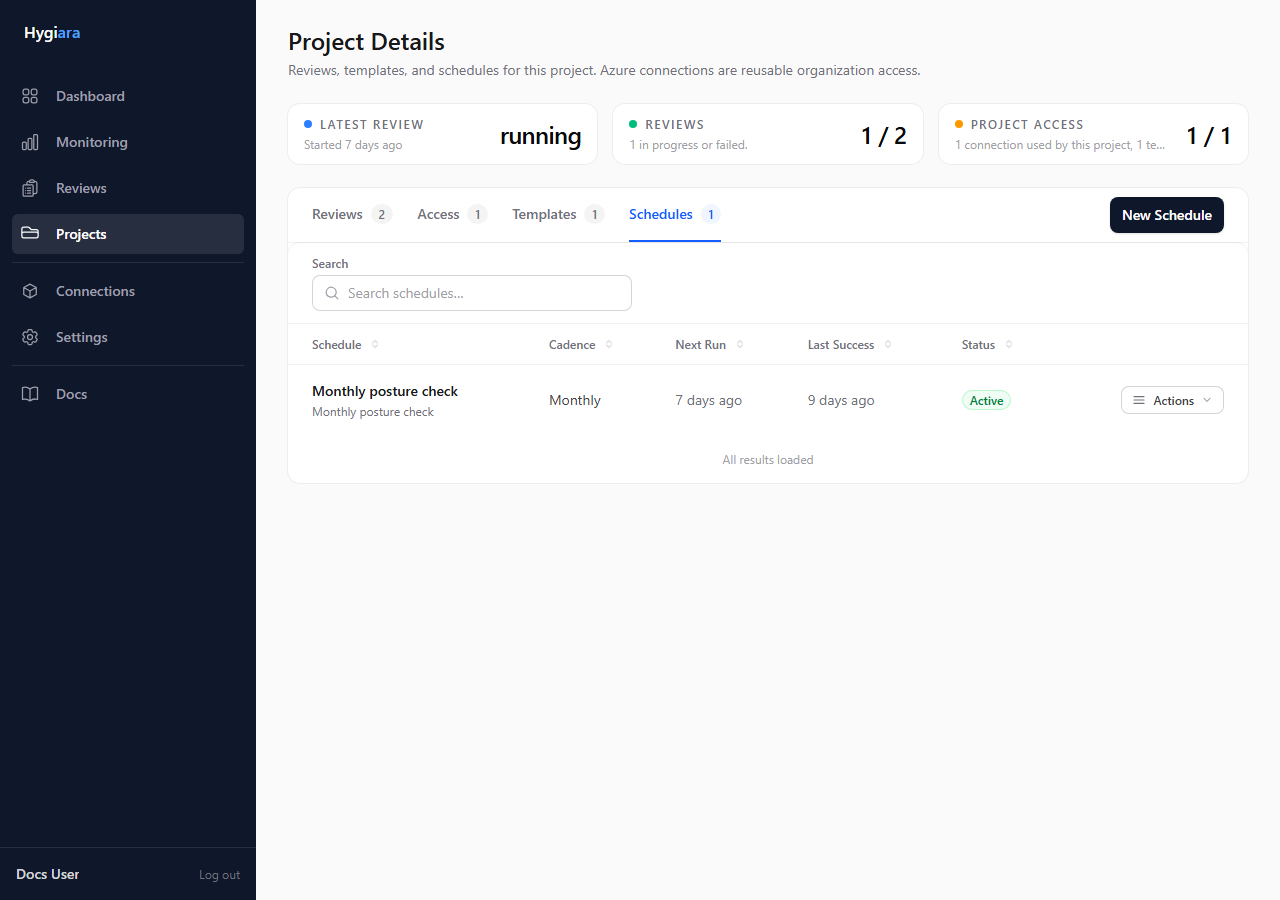Click the Projects folder icon
Viewport: 1280px width, 900px height.
[x=30, y=234]
